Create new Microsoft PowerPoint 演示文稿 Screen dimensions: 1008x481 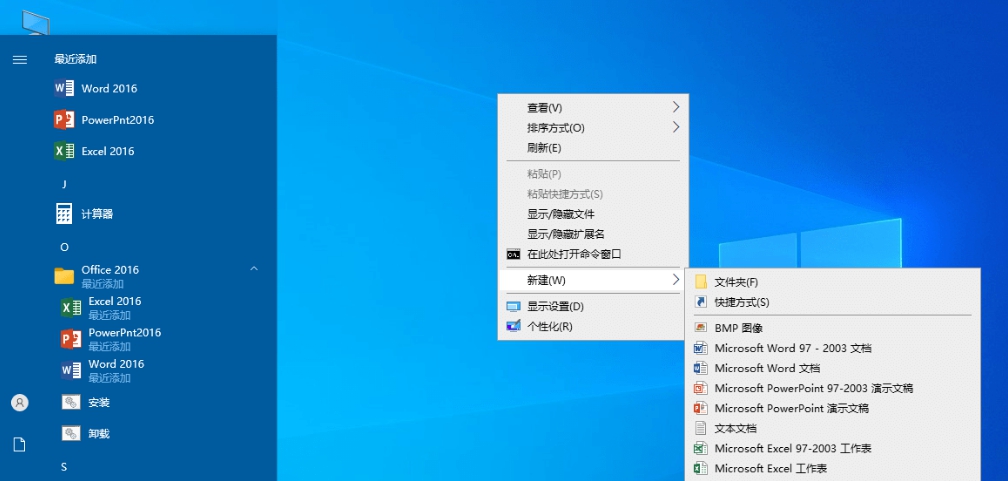pyautogui.click(x=833, y=408)
